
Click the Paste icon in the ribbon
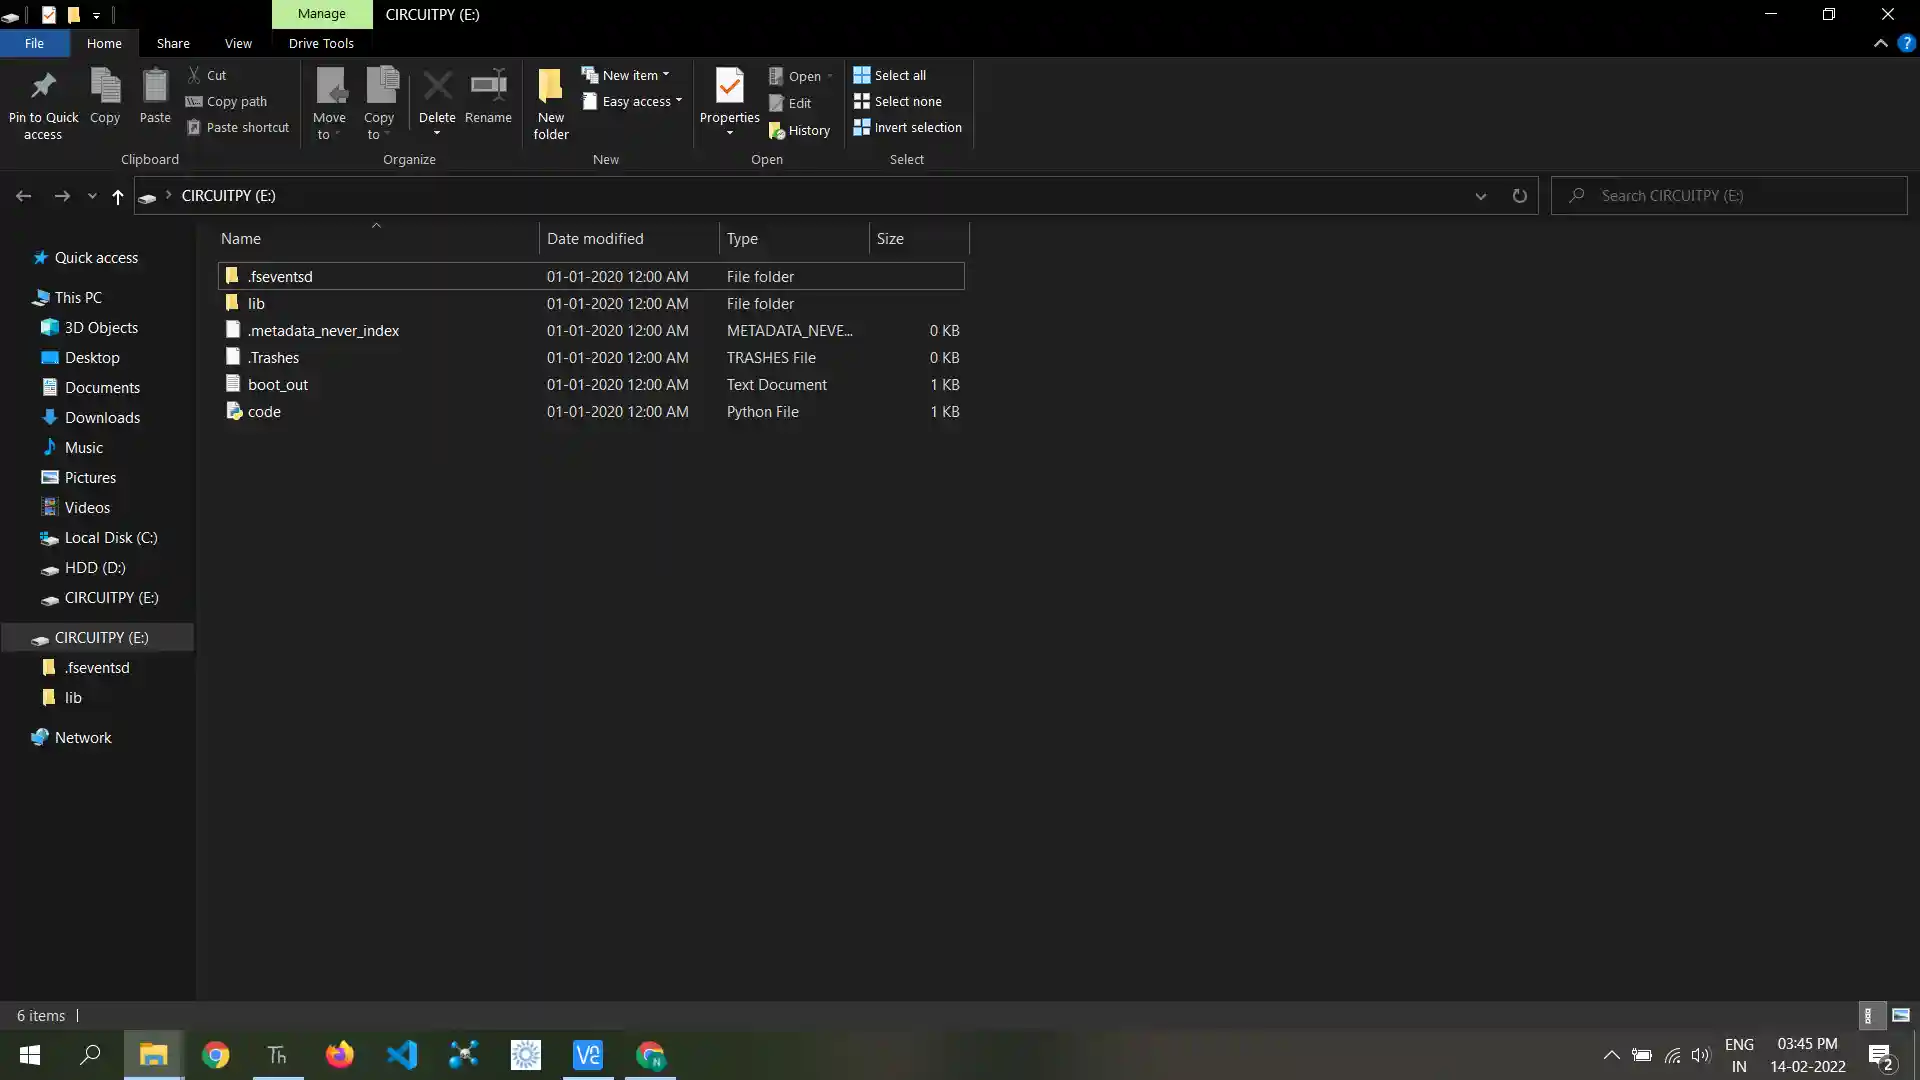pyautogui.click(x=155, y=88)
